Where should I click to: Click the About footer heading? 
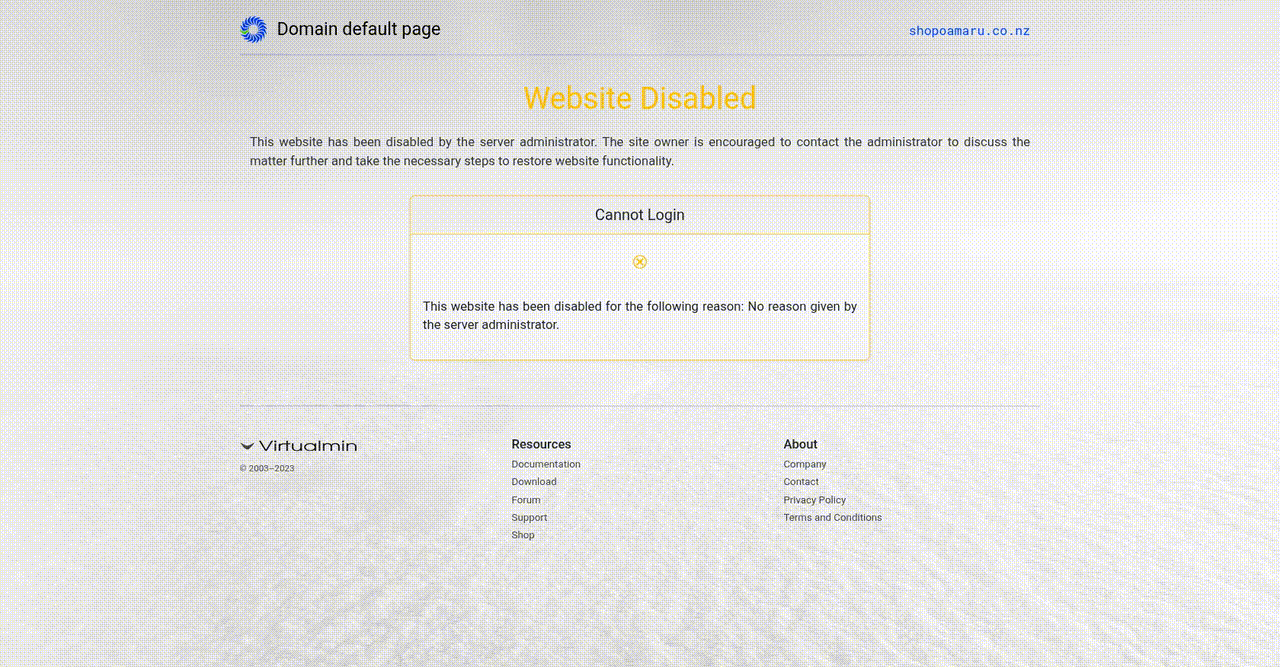point(801,444)
